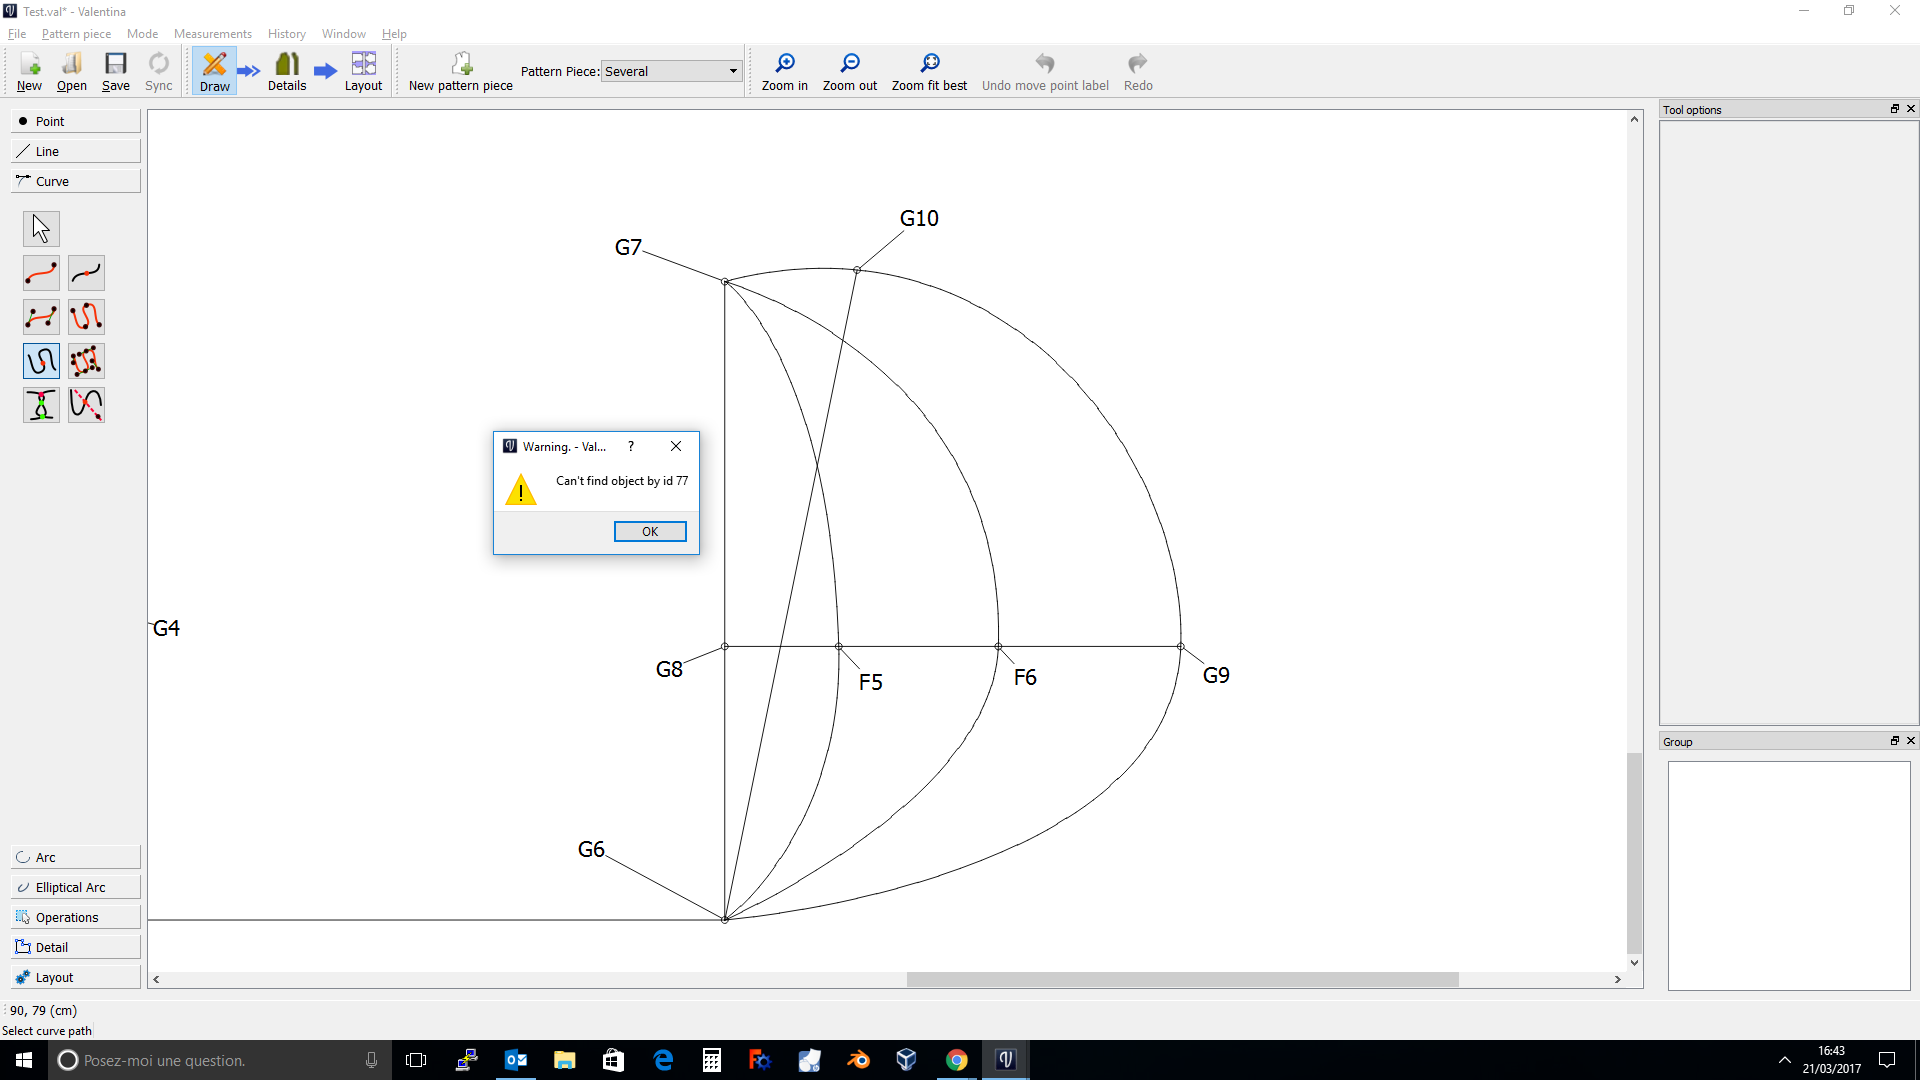The image size is (1920, 1080).
Task: Toggle Draw mode in toolbar
Action: point(214,72)
